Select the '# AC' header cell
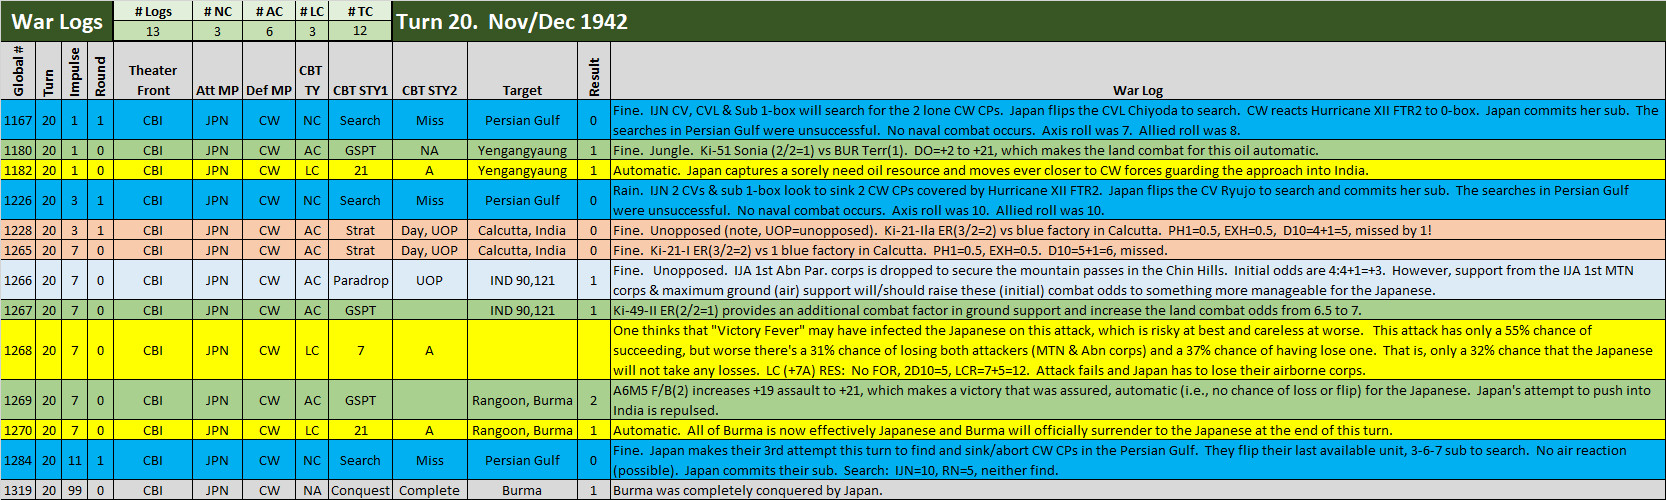 click(269, 11)
